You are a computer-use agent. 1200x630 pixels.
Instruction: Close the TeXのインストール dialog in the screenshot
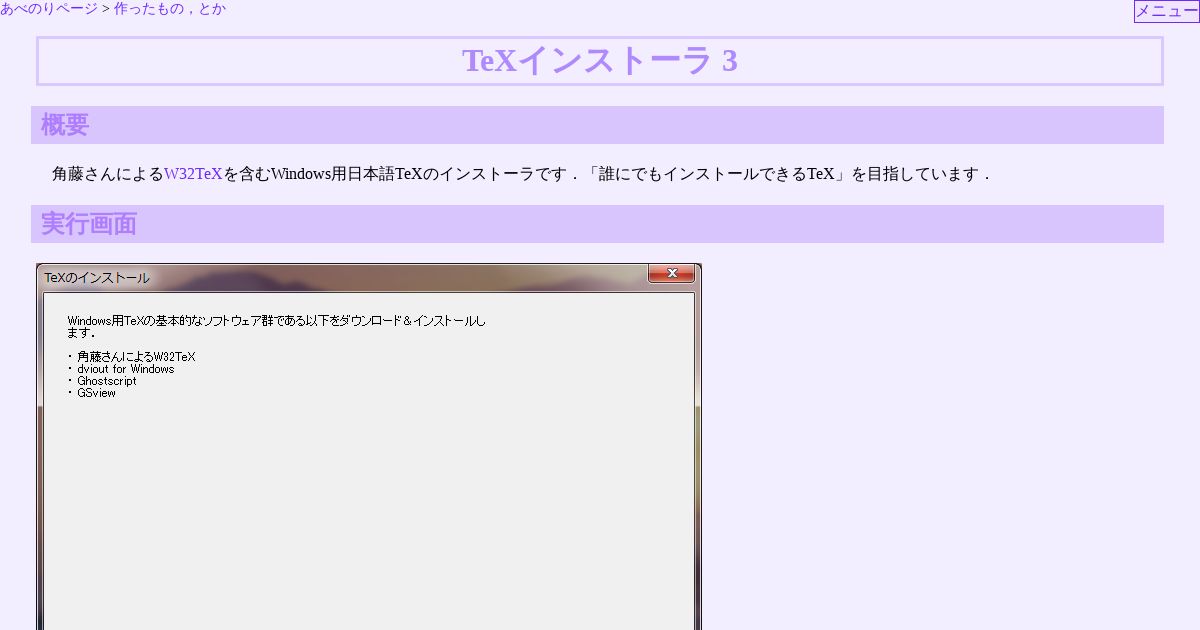pos(672,273)
